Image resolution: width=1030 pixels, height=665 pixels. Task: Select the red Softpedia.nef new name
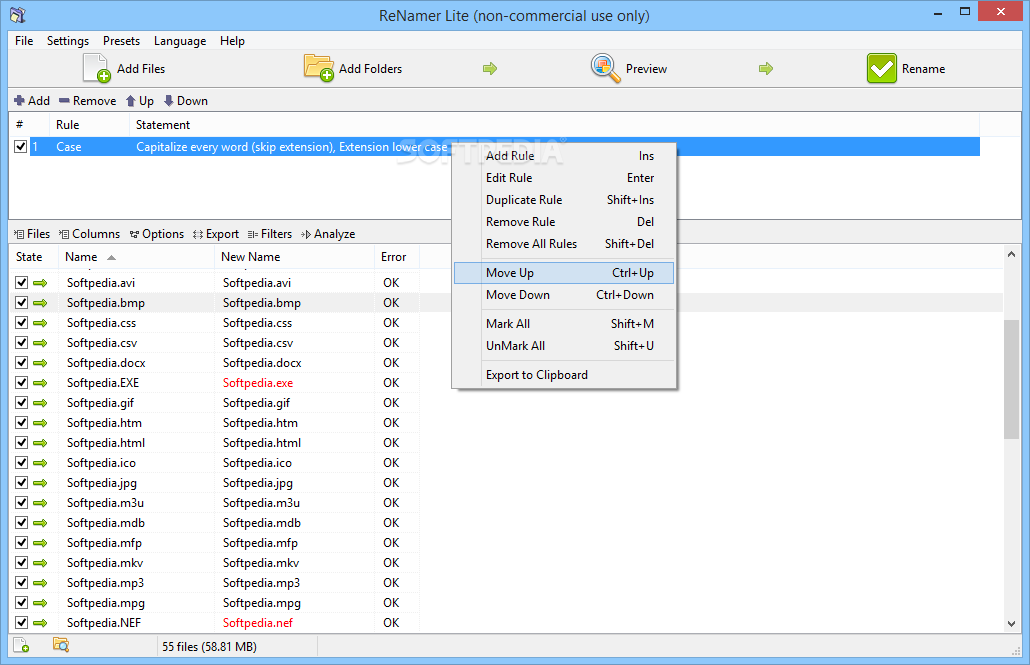[258, 623]
